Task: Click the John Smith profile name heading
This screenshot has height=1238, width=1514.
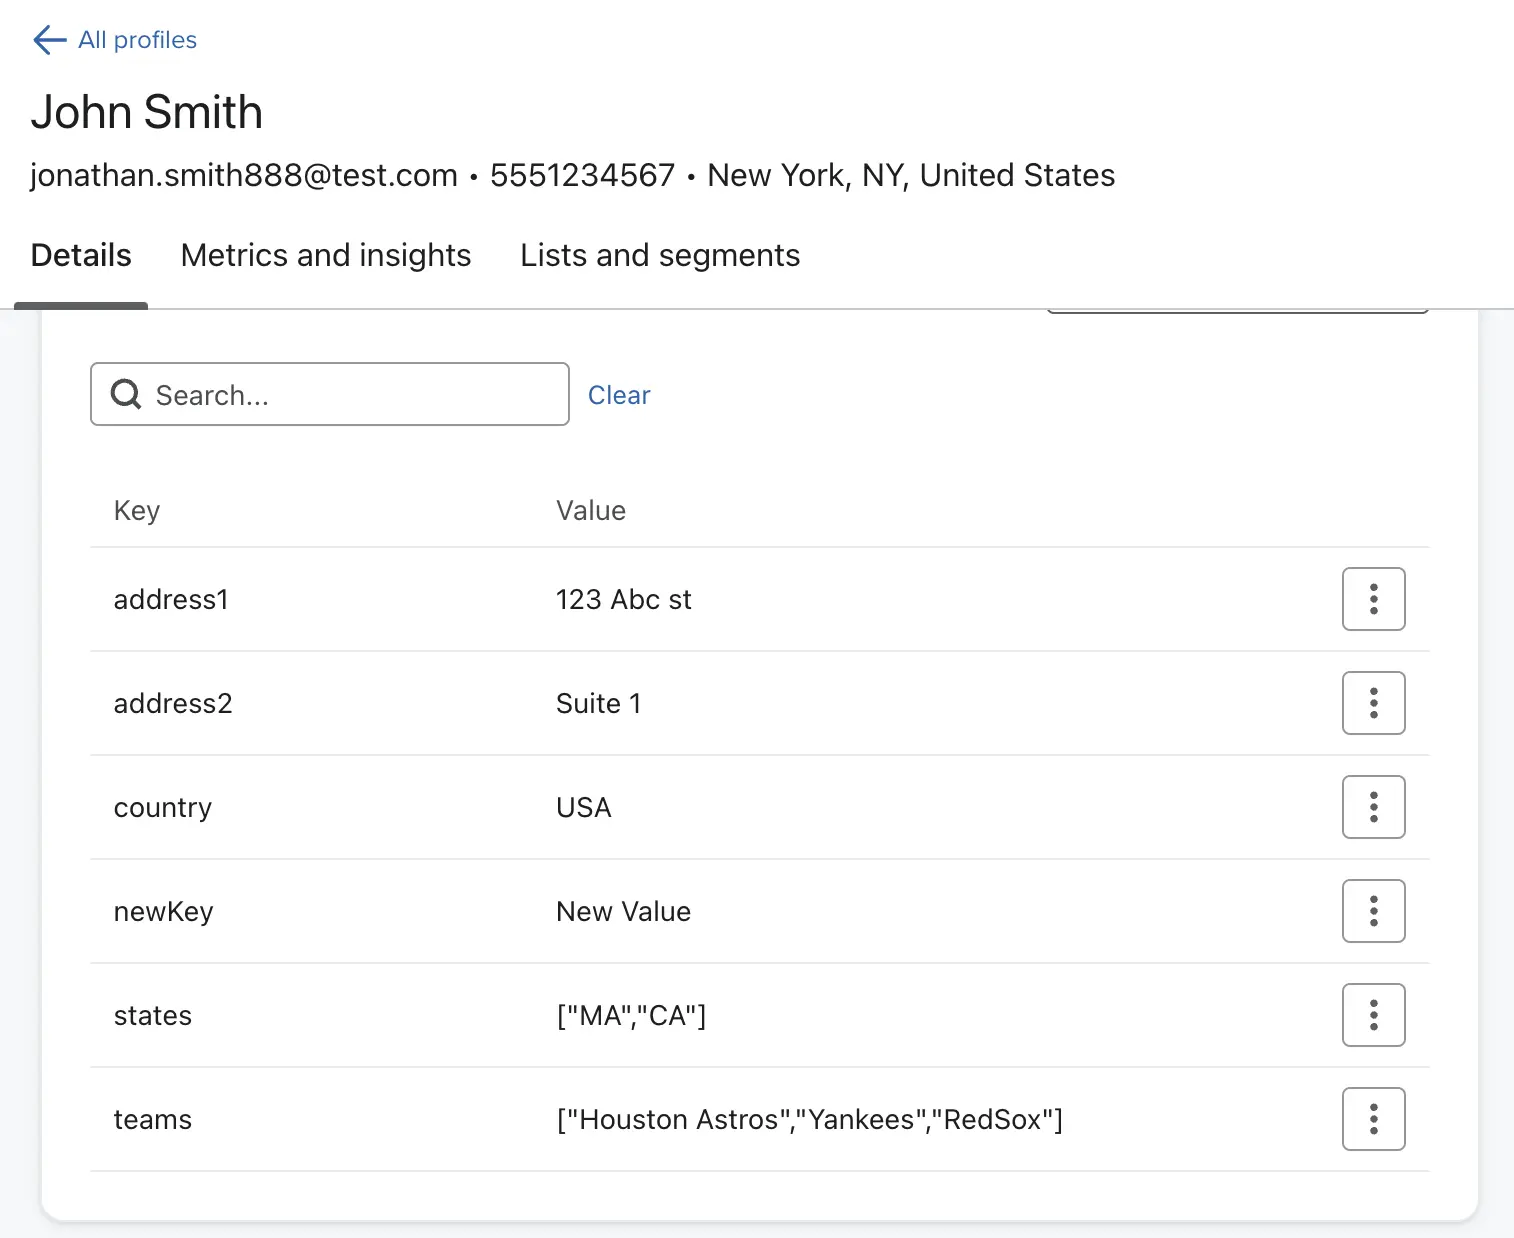Action: (147, 112)
